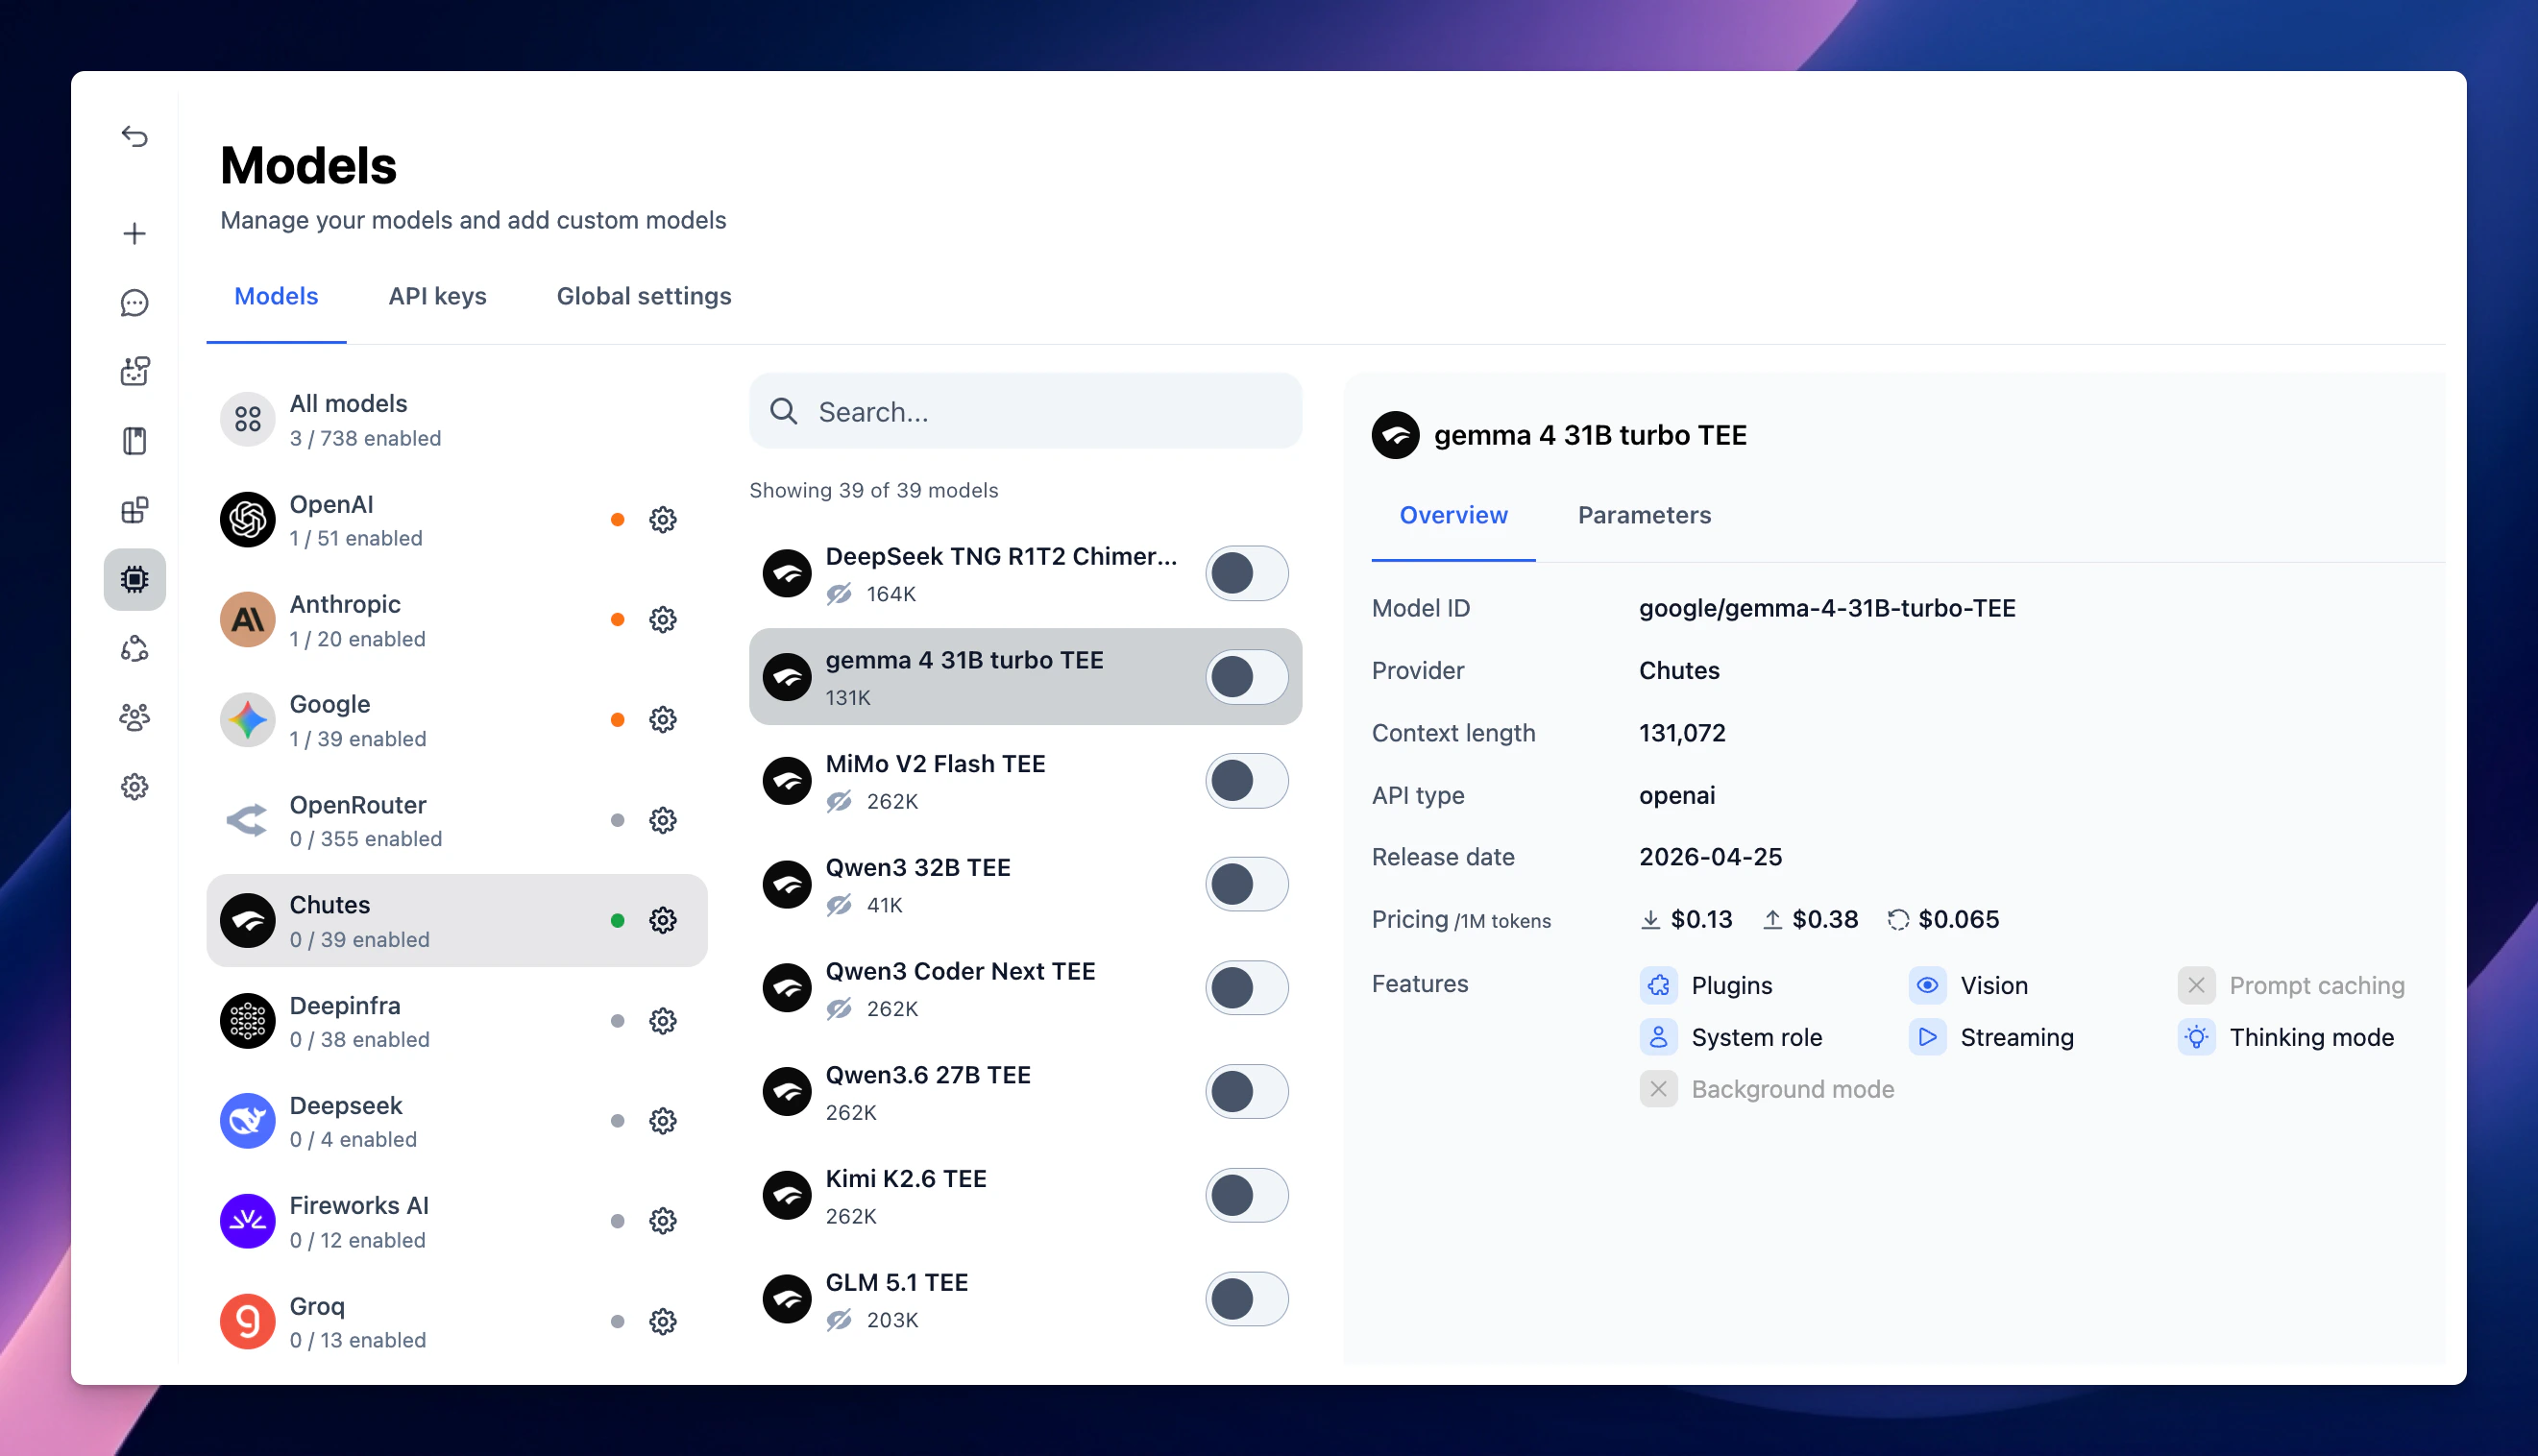
Task: Open the Deepseek provider settings gear
Action: pos(663,1121)
